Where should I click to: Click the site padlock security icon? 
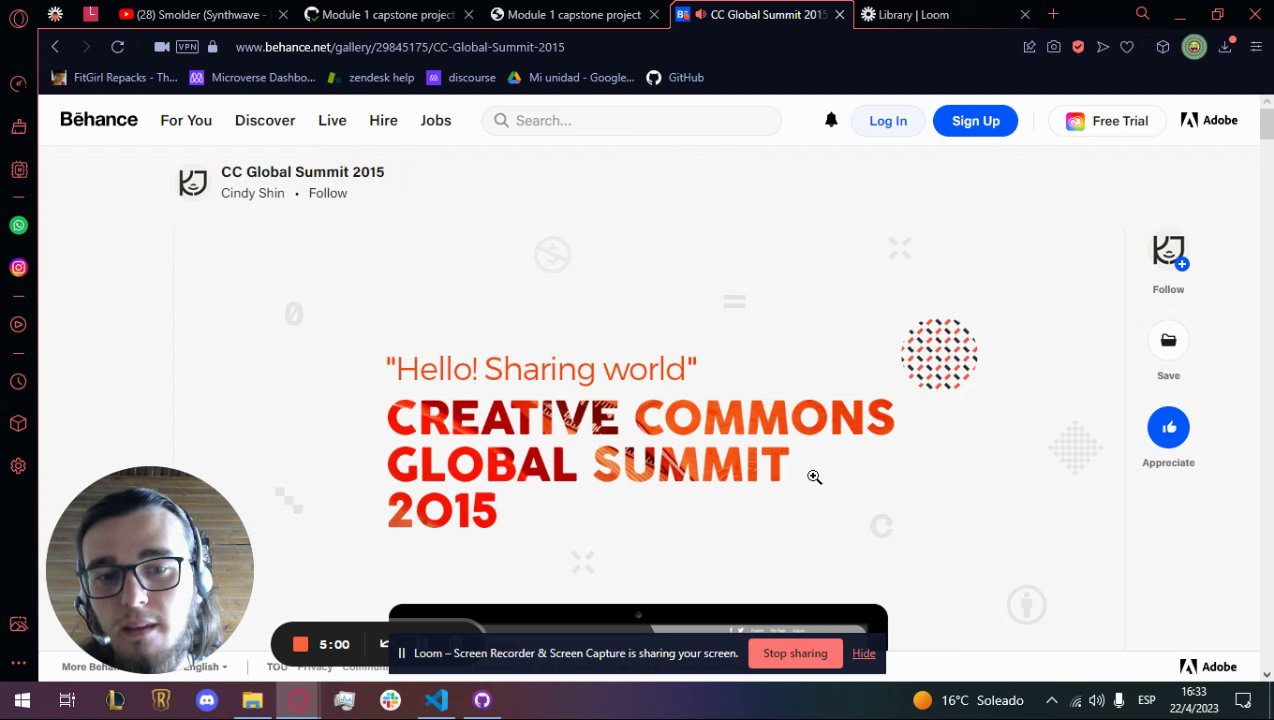(x=212, y=47)
